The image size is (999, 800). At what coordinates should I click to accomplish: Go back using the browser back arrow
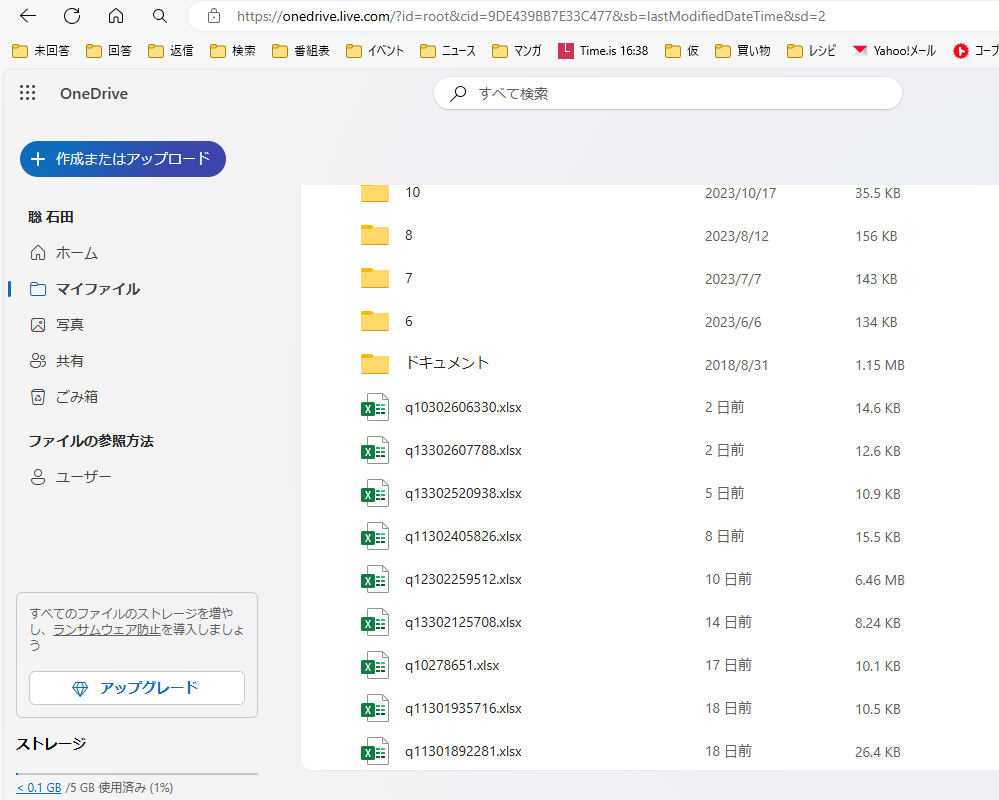[x=28, y=16]
